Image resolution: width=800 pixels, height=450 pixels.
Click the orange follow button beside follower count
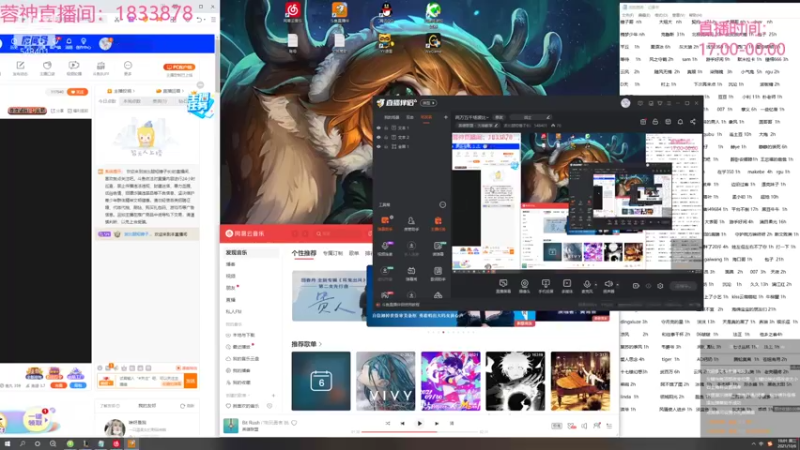click(x=78, y=92)
